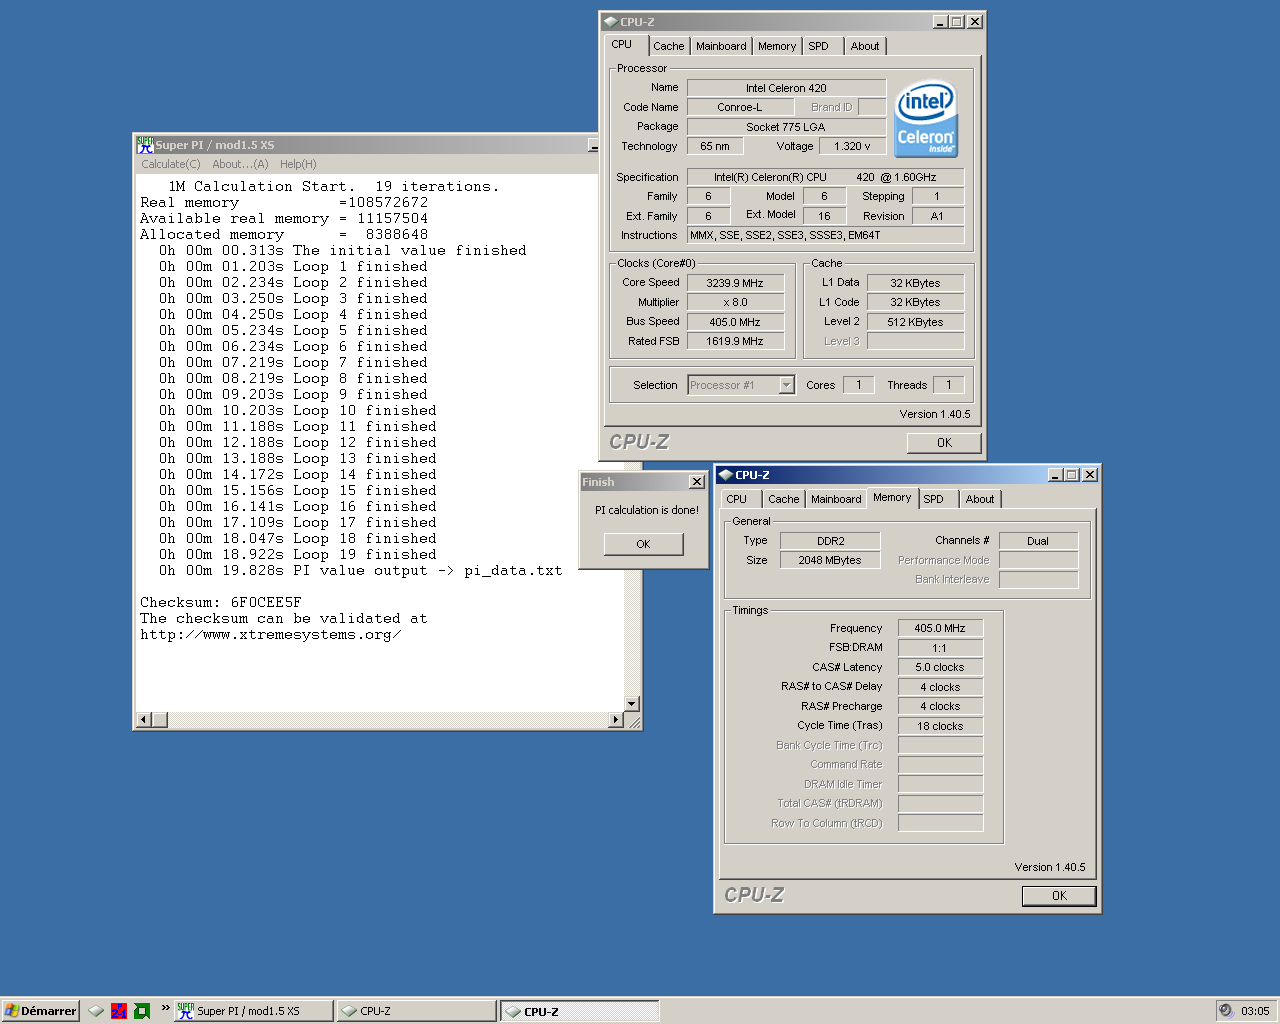1280x1024 pixels.
Task: Click the Intel Celeron 420 name field
Action: click(786, 88)
